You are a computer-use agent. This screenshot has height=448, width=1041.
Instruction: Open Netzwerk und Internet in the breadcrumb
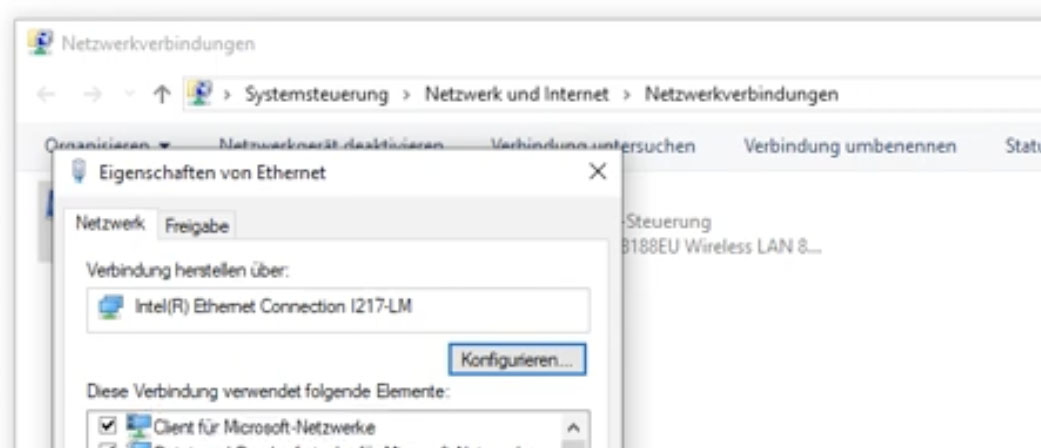point(517,94)
